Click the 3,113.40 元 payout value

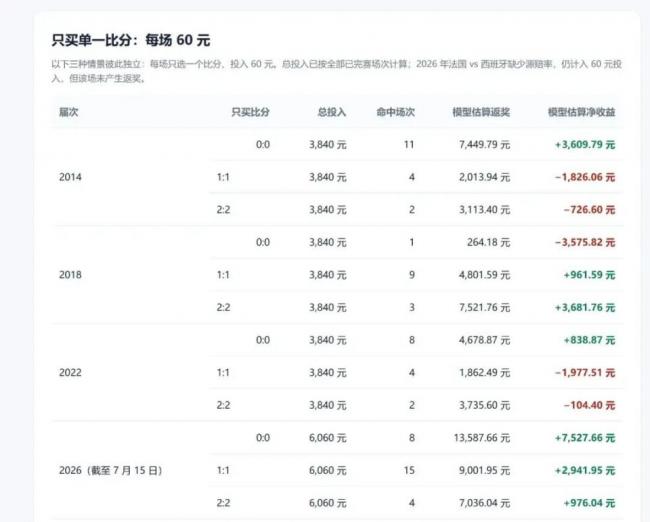point(484,210)
